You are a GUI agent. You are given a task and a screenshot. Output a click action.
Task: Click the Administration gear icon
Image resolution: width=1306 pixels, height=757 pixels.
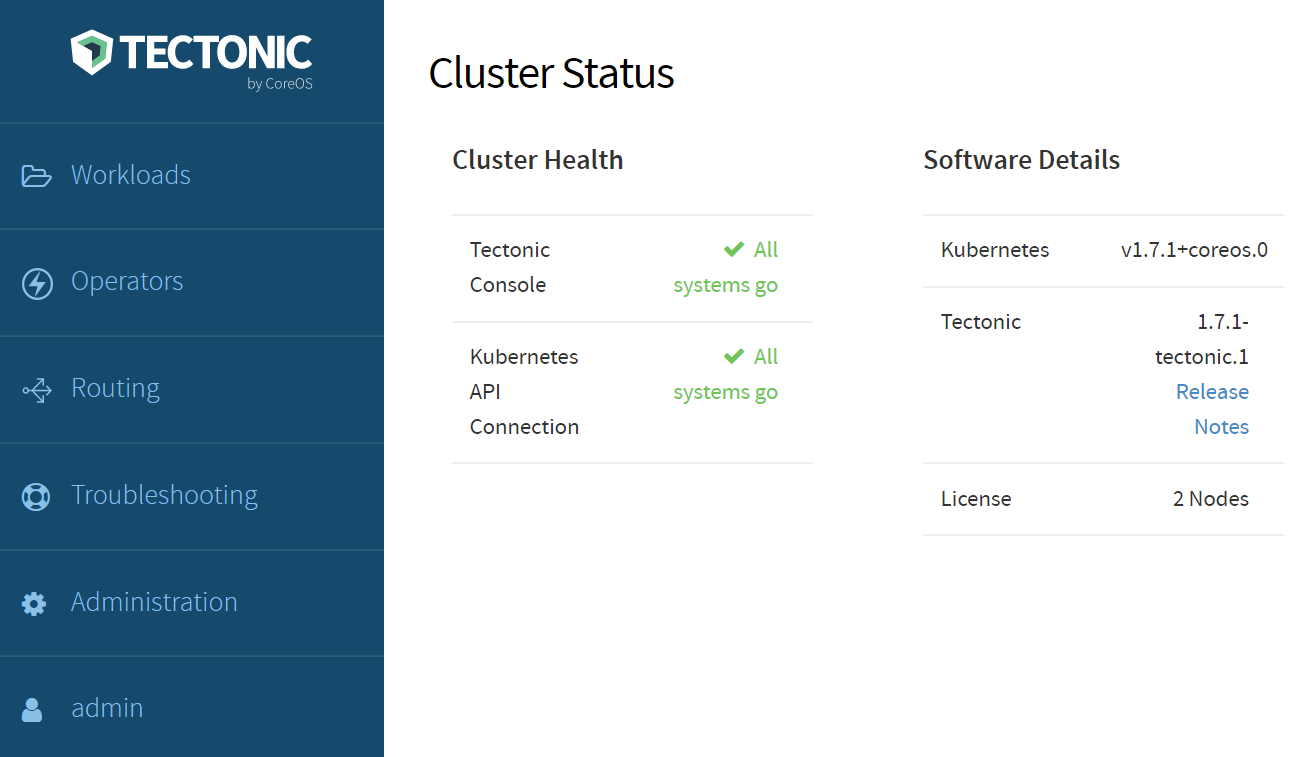click(34, 604)
